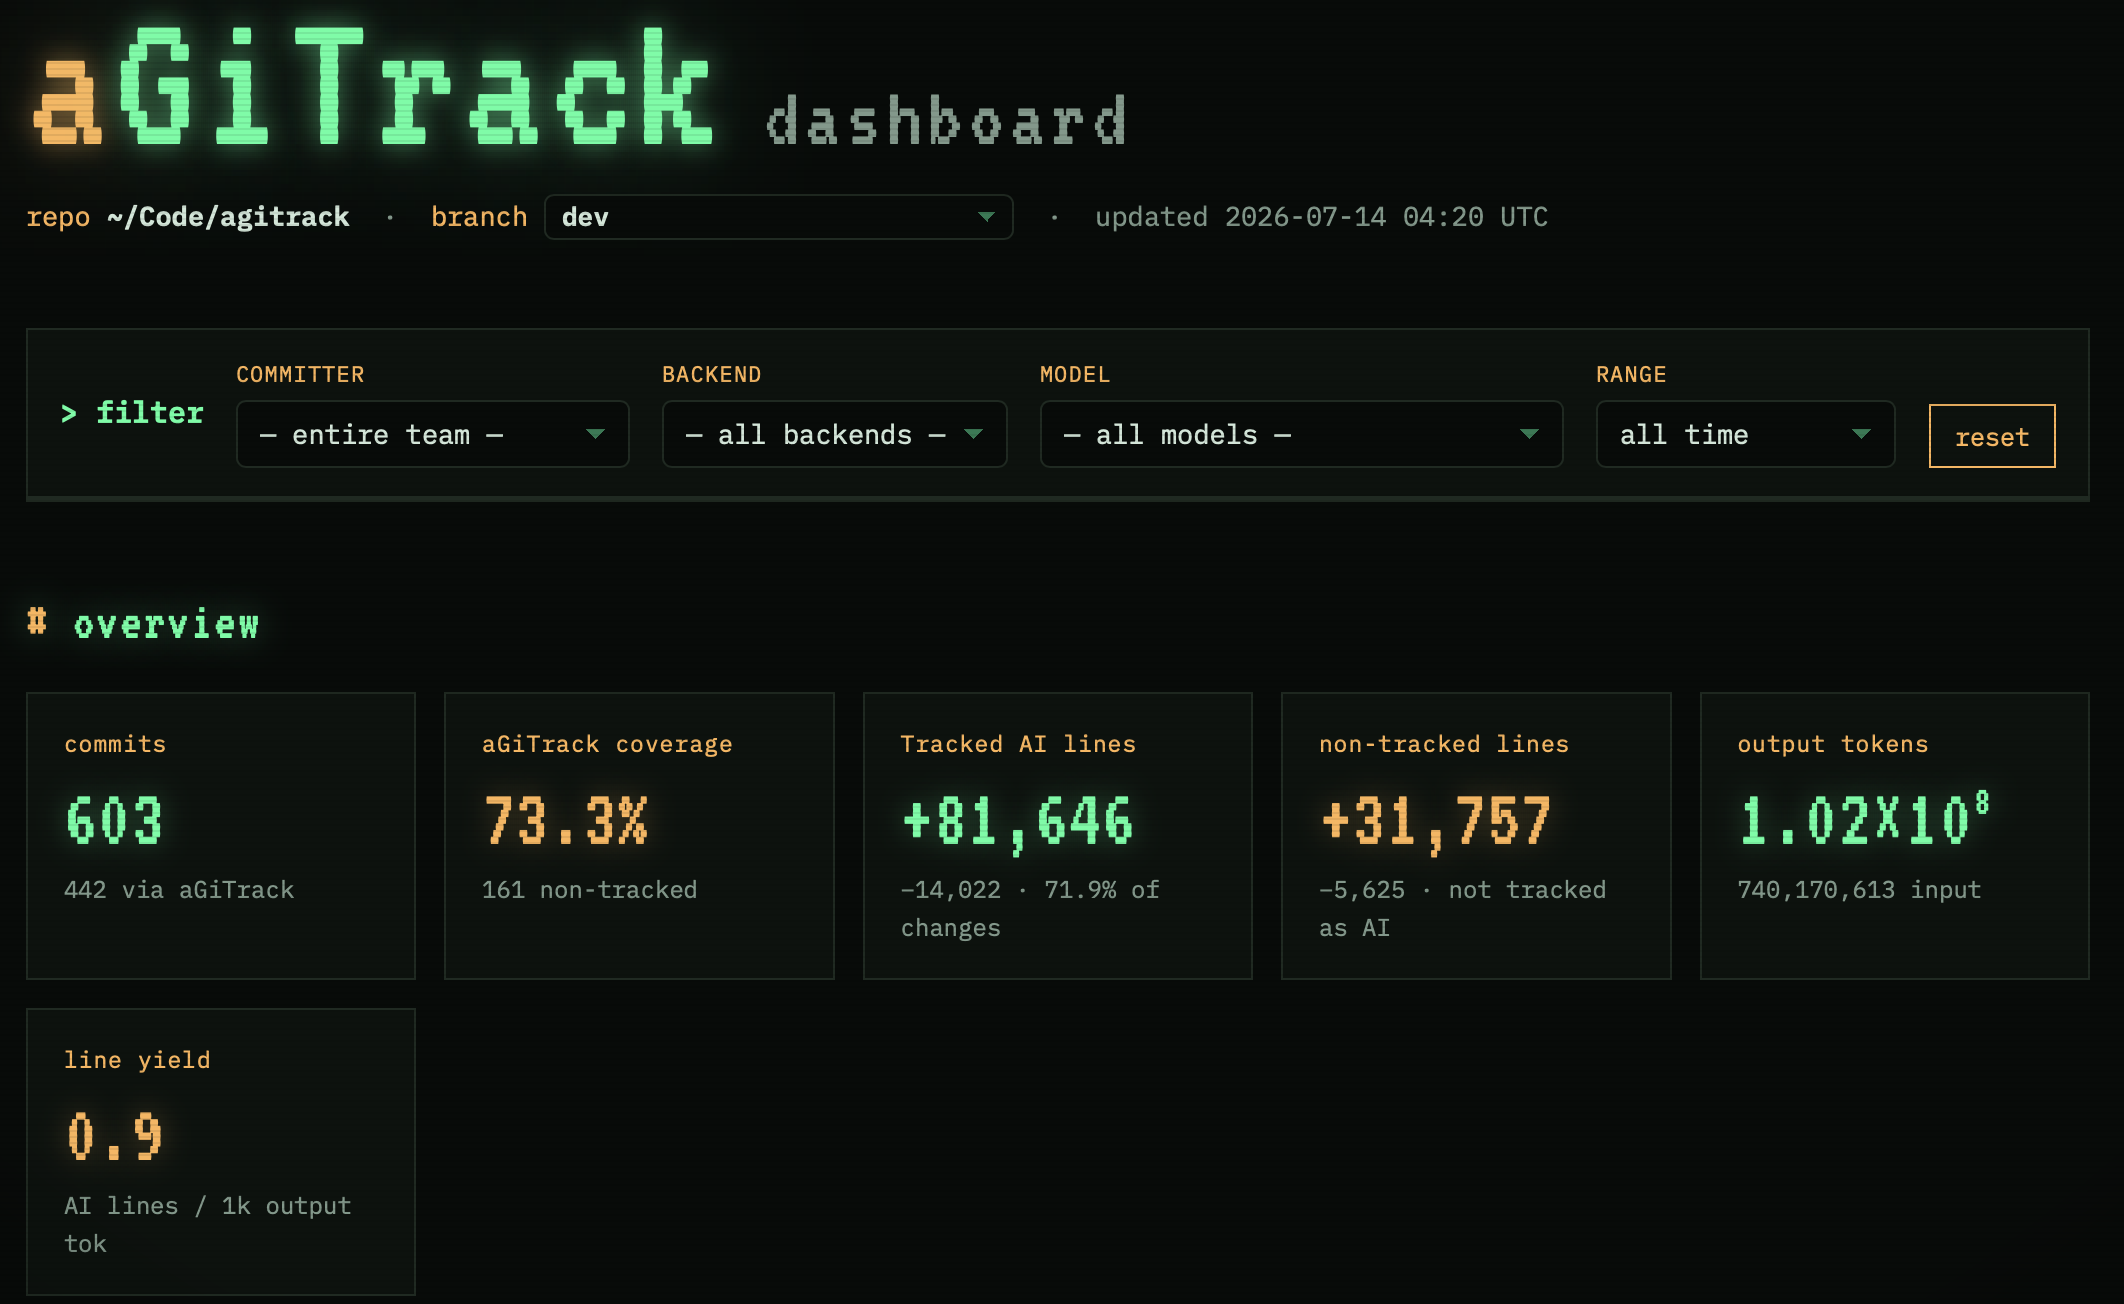Click the 'non-tracked lines' card title
Image resolution: width=2124 pixels, height=1304 pixels.
(1444, 744)
